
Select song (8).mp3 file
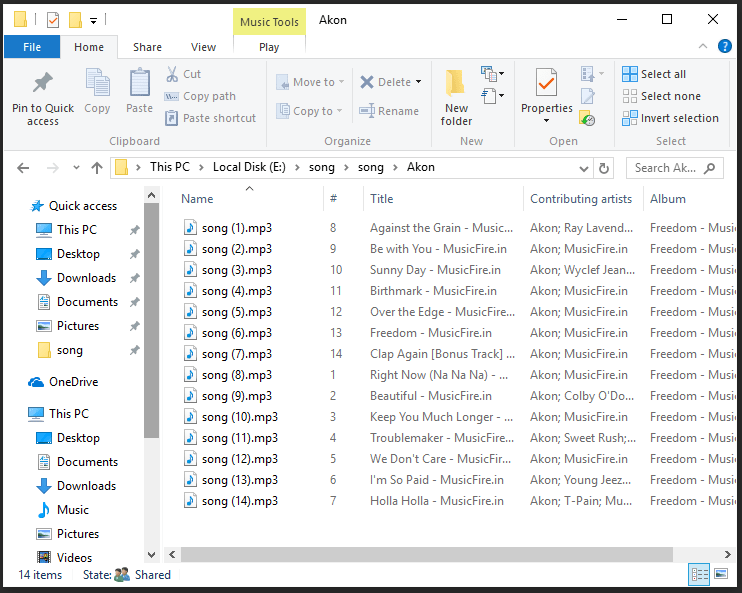(x=228, y=375)
